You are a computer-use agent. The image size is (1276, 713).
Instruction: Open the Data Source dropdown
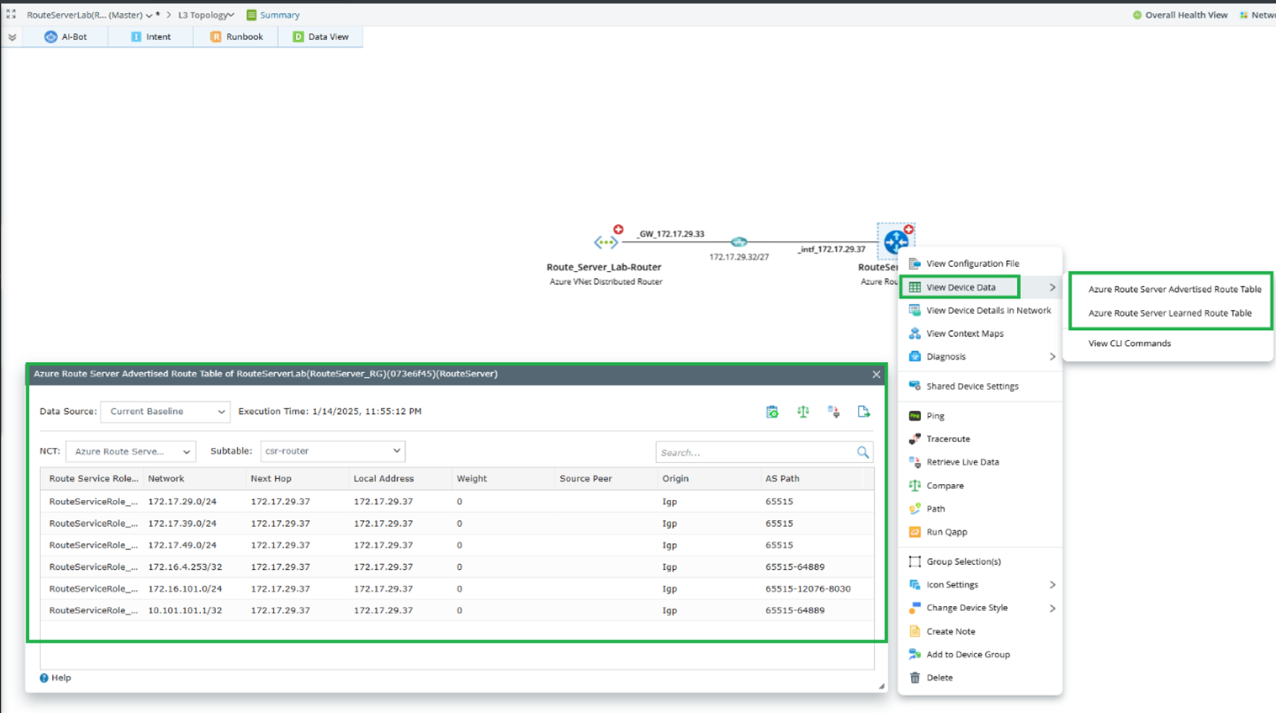pyautogui.click(x=165, y=412)
